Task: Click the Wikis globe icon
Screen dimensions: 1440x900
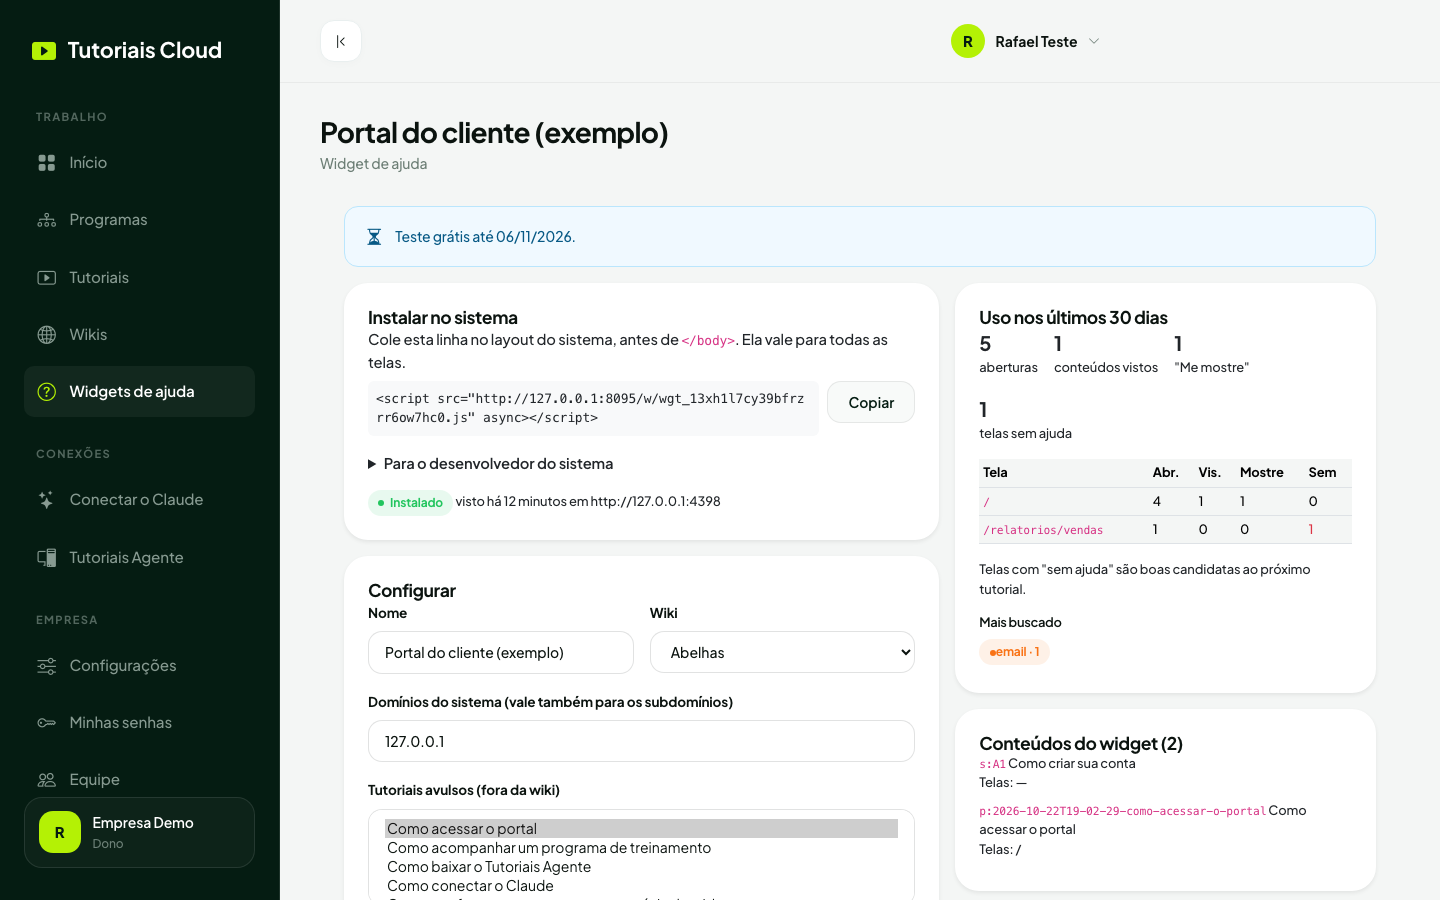Action: pos(47,335)
